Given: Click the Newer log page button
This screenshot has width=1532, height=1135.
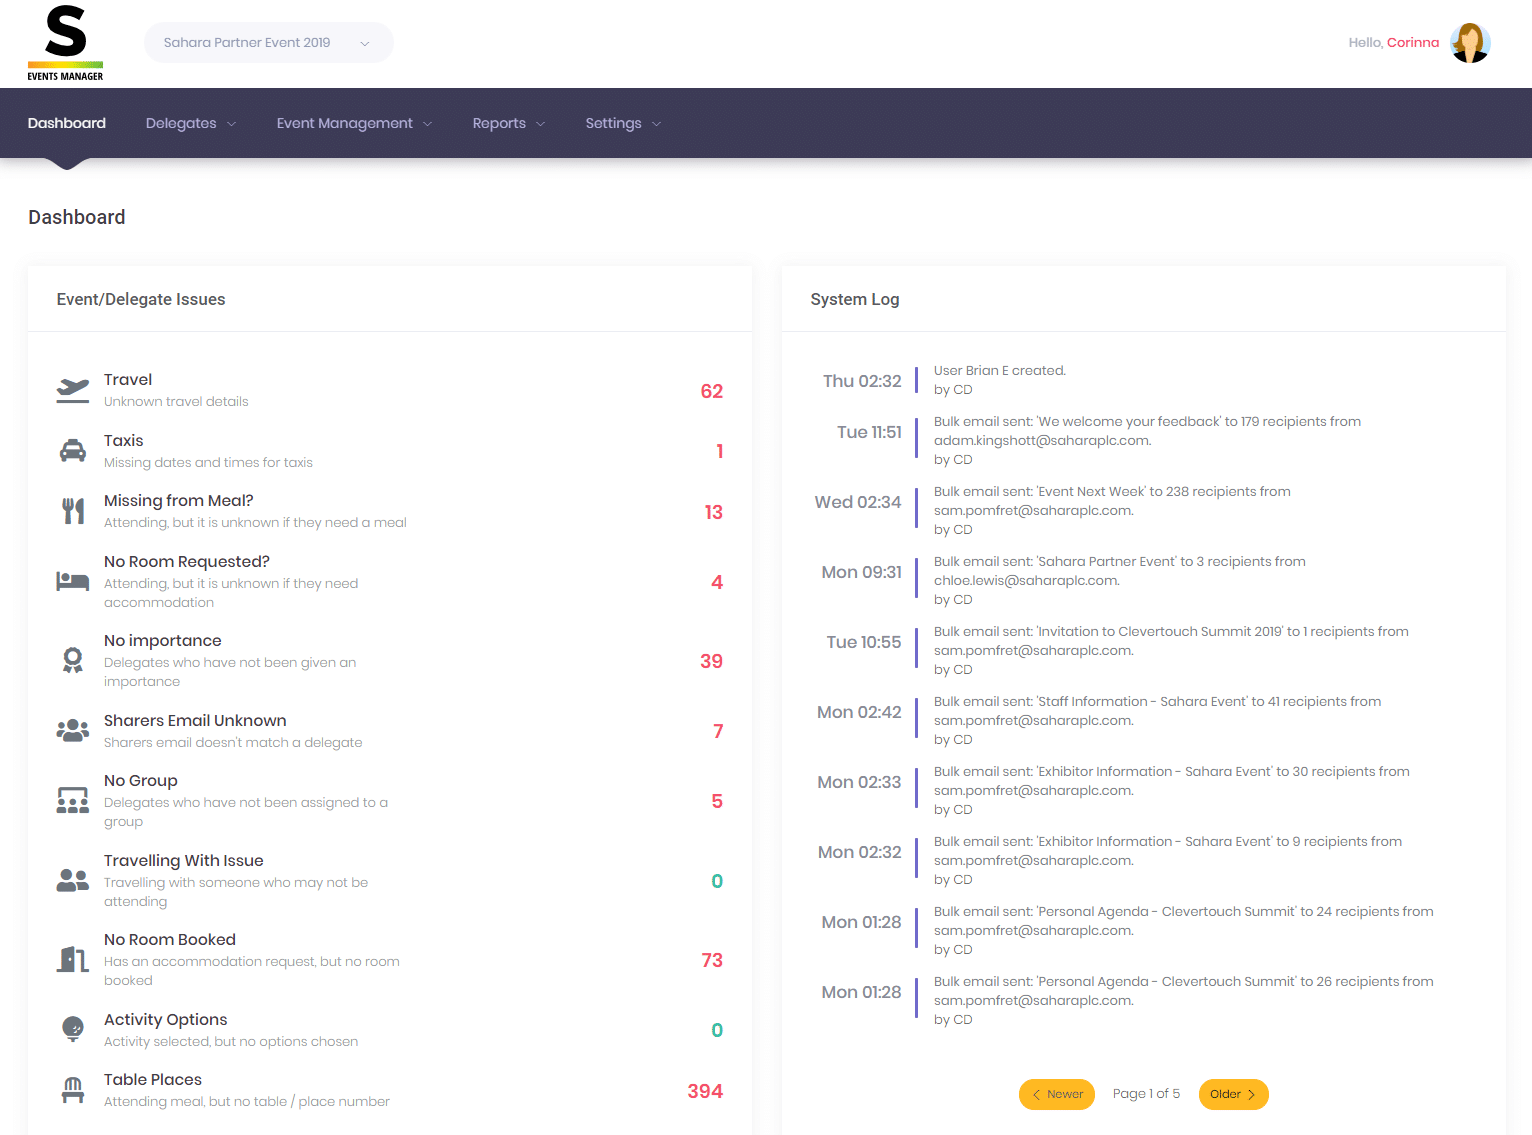Looking at the screenshot, I should [x=1057, y=1094].
